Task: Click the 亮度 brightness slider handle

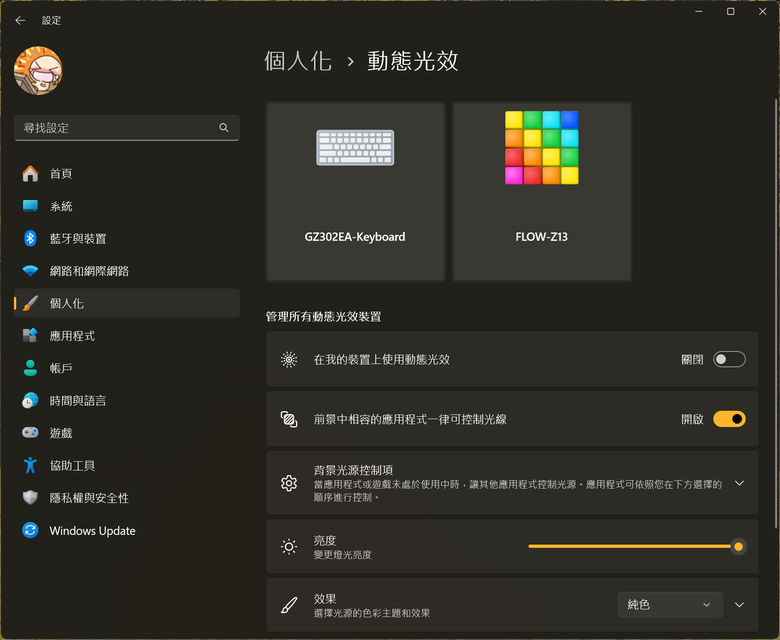Action: pos(738,547)
